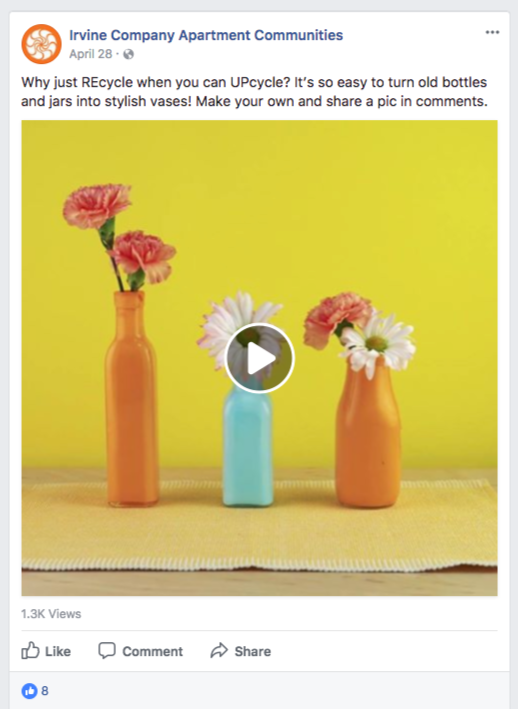Open Irvine Company Apartment Communities page link
Viewport: 518px width, 709px height.
pyautogui.click(x=206, y=35)
